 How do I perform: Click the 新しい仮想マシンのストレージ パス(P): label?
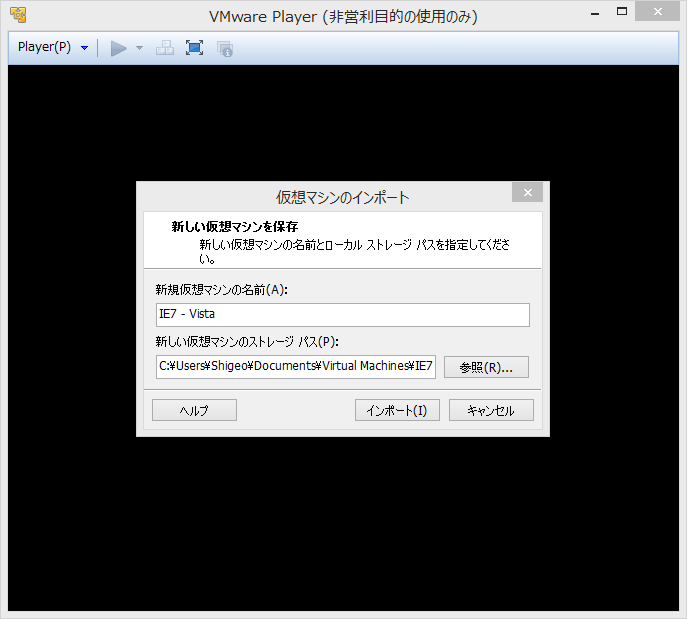[x=247, y=342]
